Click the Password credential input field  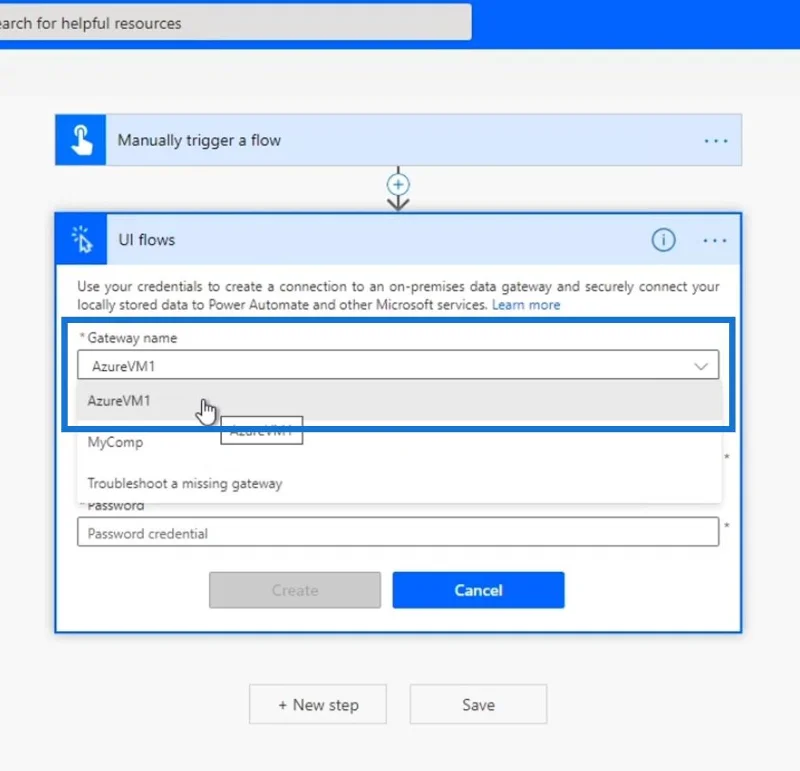(398, 532)
